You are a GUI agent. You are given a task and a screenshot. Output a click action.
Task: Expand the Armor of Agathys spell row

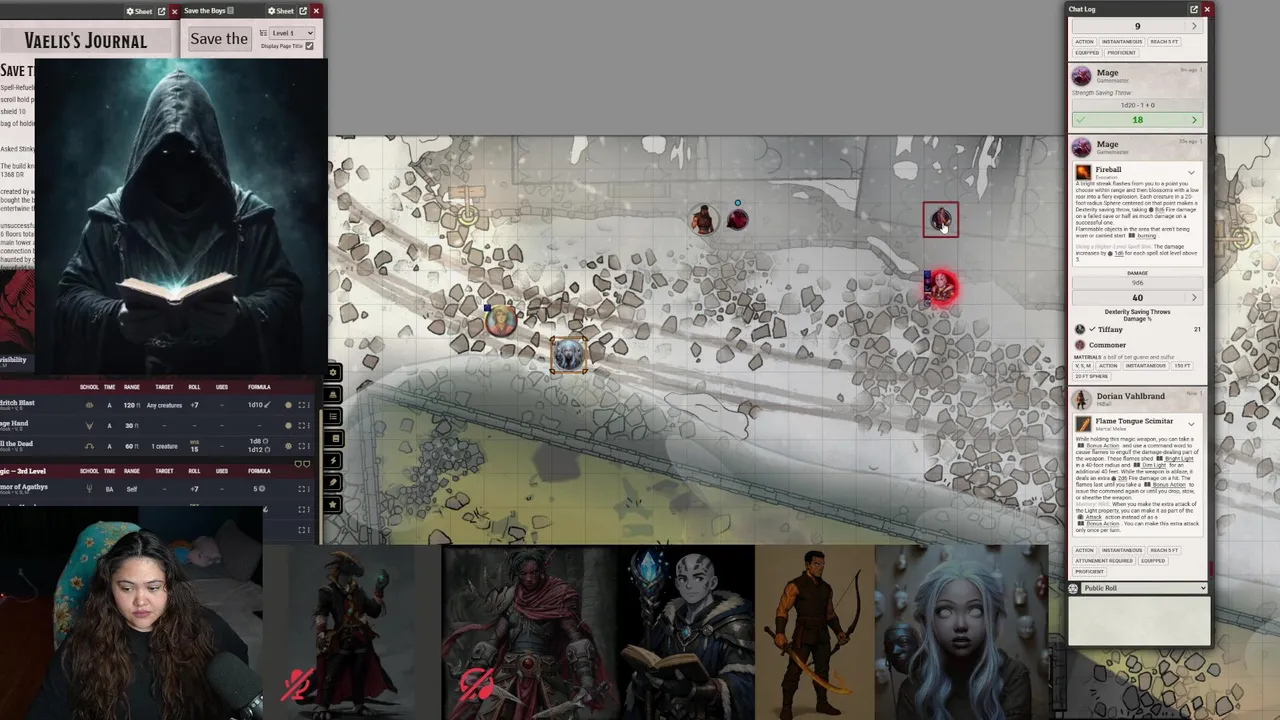point(303,489)
